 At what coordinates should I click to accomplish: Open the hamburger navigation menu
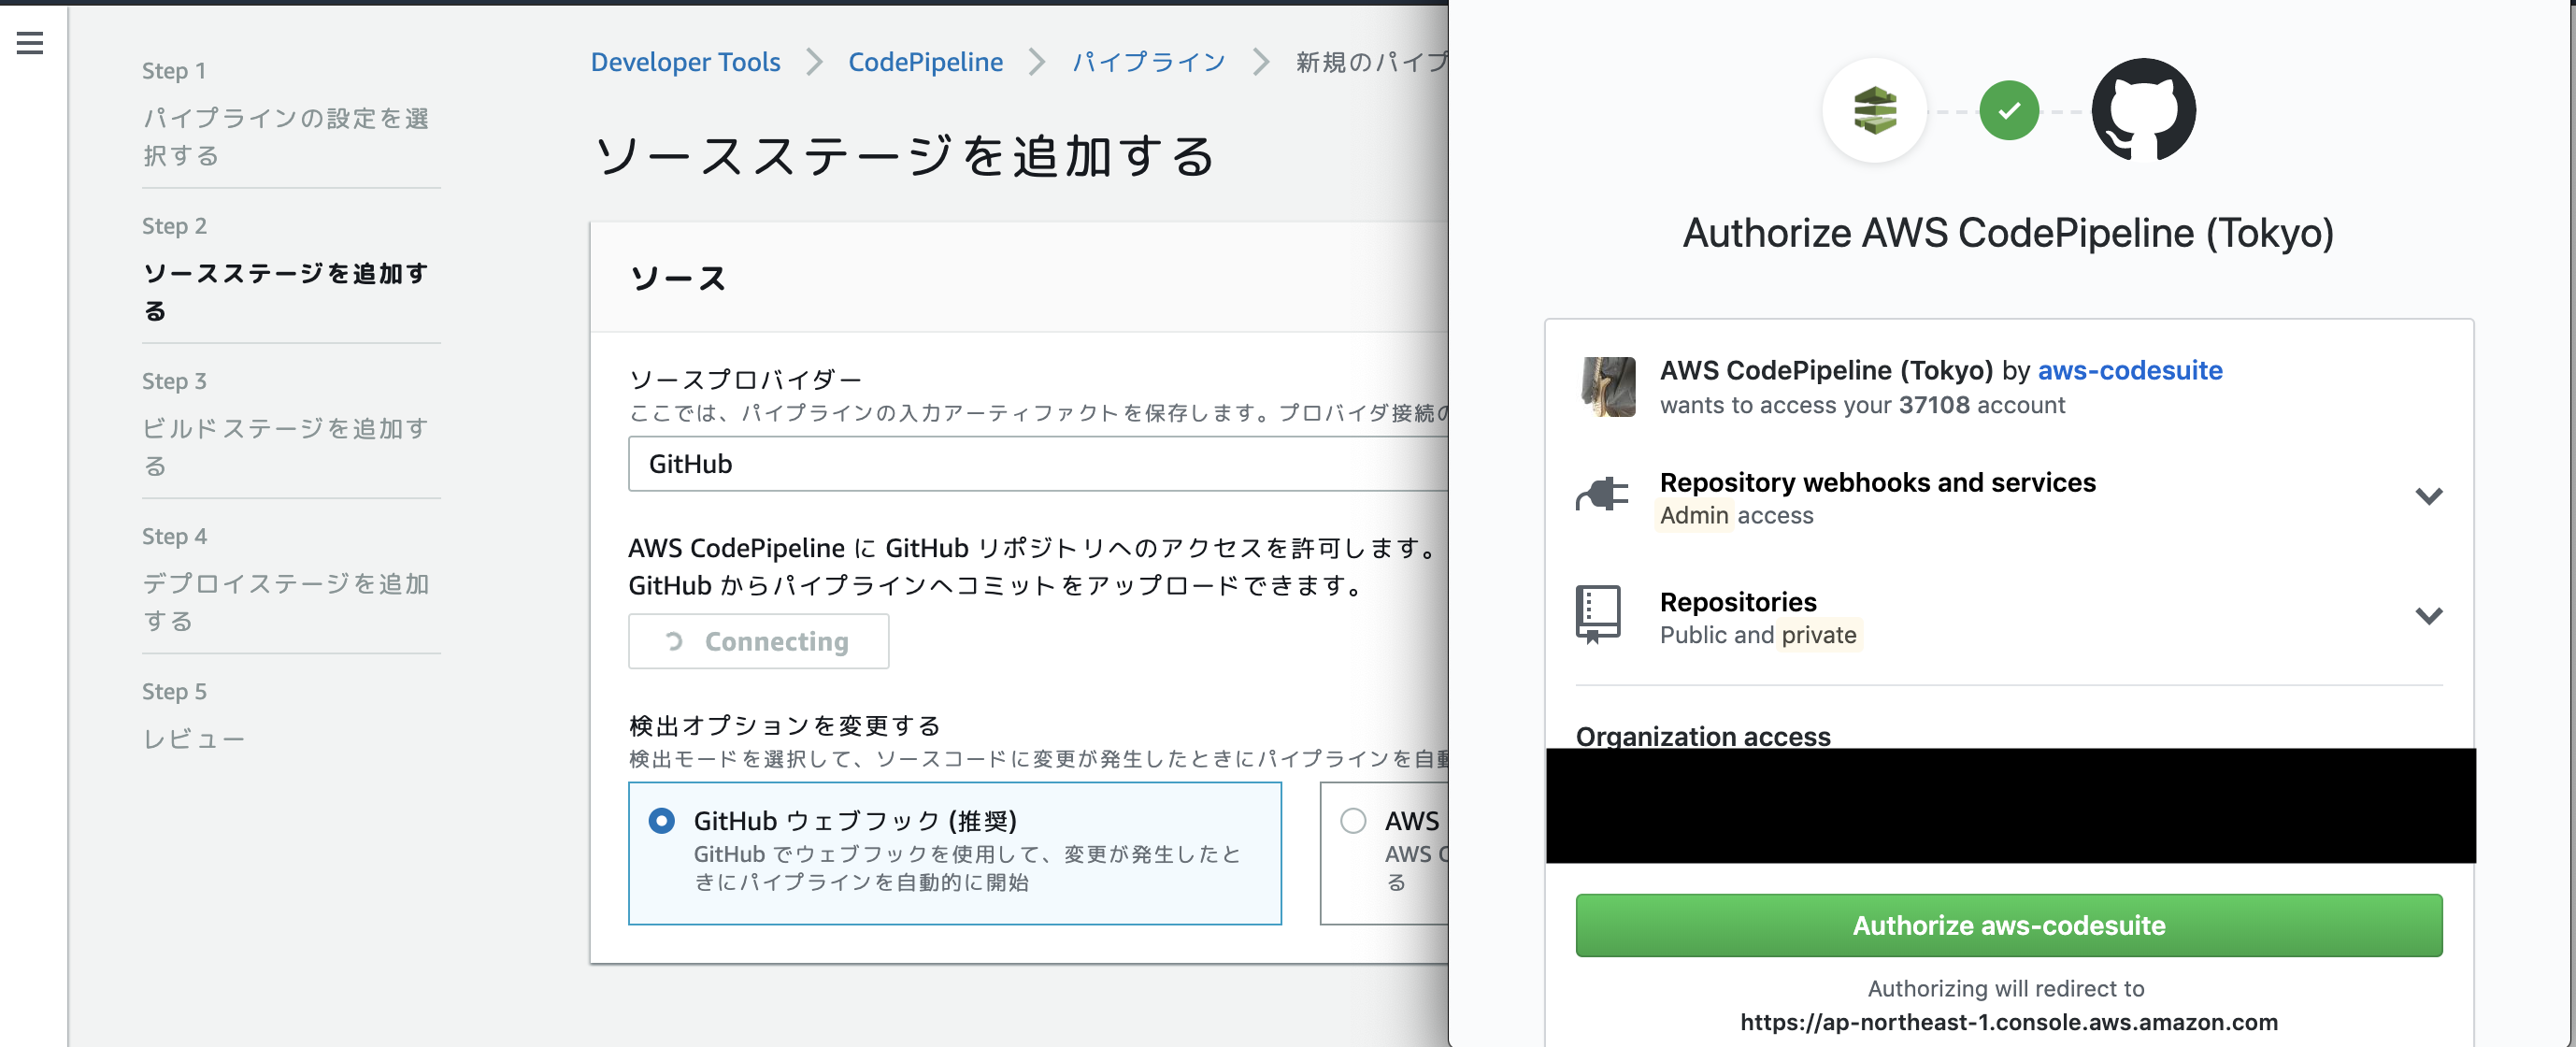click(x=30, y=42)
